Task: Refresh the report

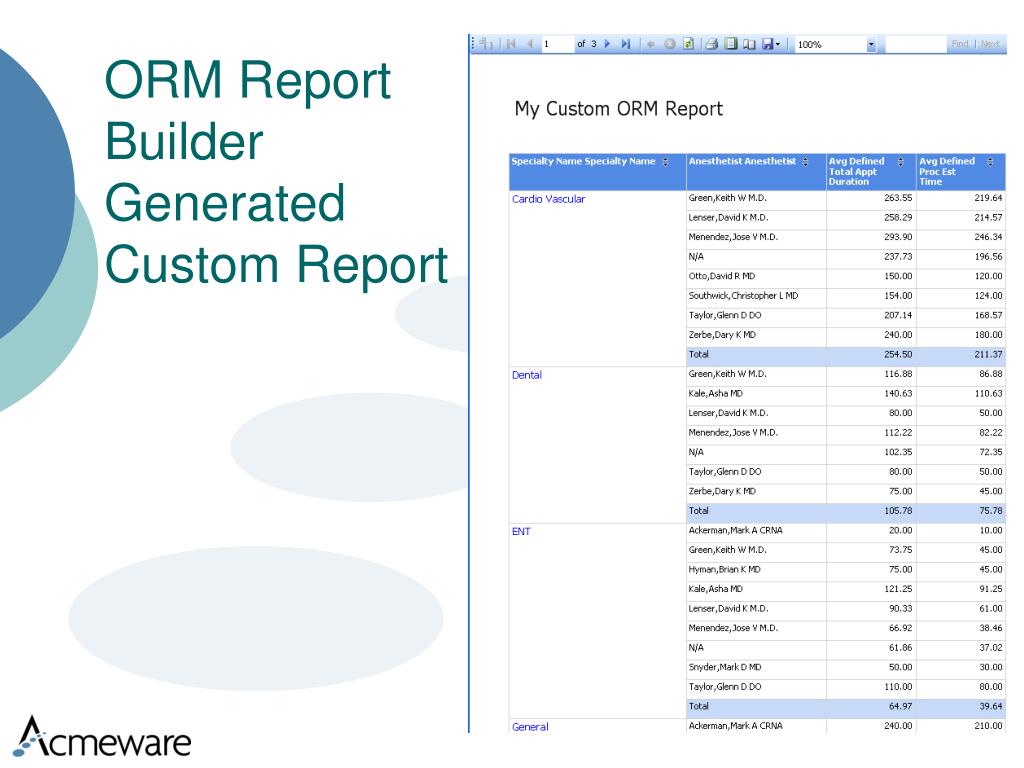Action: pyautogui.click(x=688, y=44)
